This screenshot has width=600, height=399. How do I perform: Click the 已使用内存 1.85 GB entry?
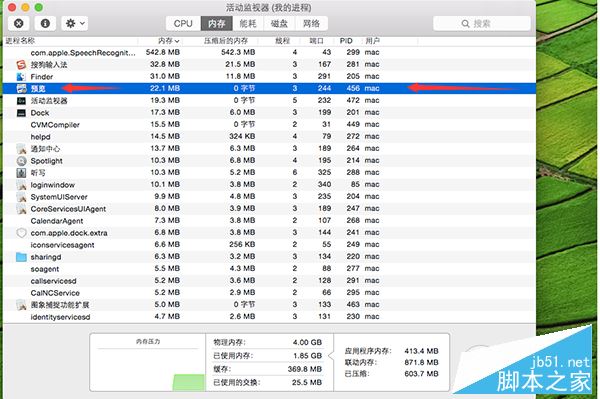(268, 356)
